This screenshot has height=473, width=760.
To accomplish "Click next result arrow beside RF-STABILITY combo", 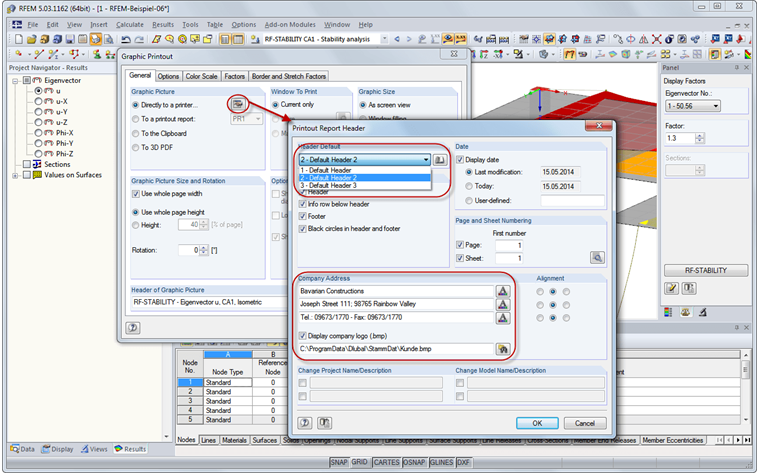I will point(409,39).
